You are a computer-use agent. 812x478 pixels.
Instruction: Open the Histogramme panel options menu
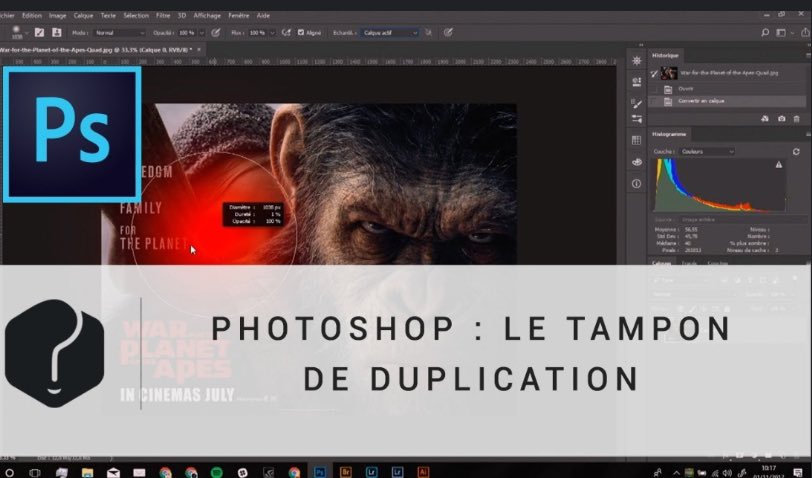808,134
